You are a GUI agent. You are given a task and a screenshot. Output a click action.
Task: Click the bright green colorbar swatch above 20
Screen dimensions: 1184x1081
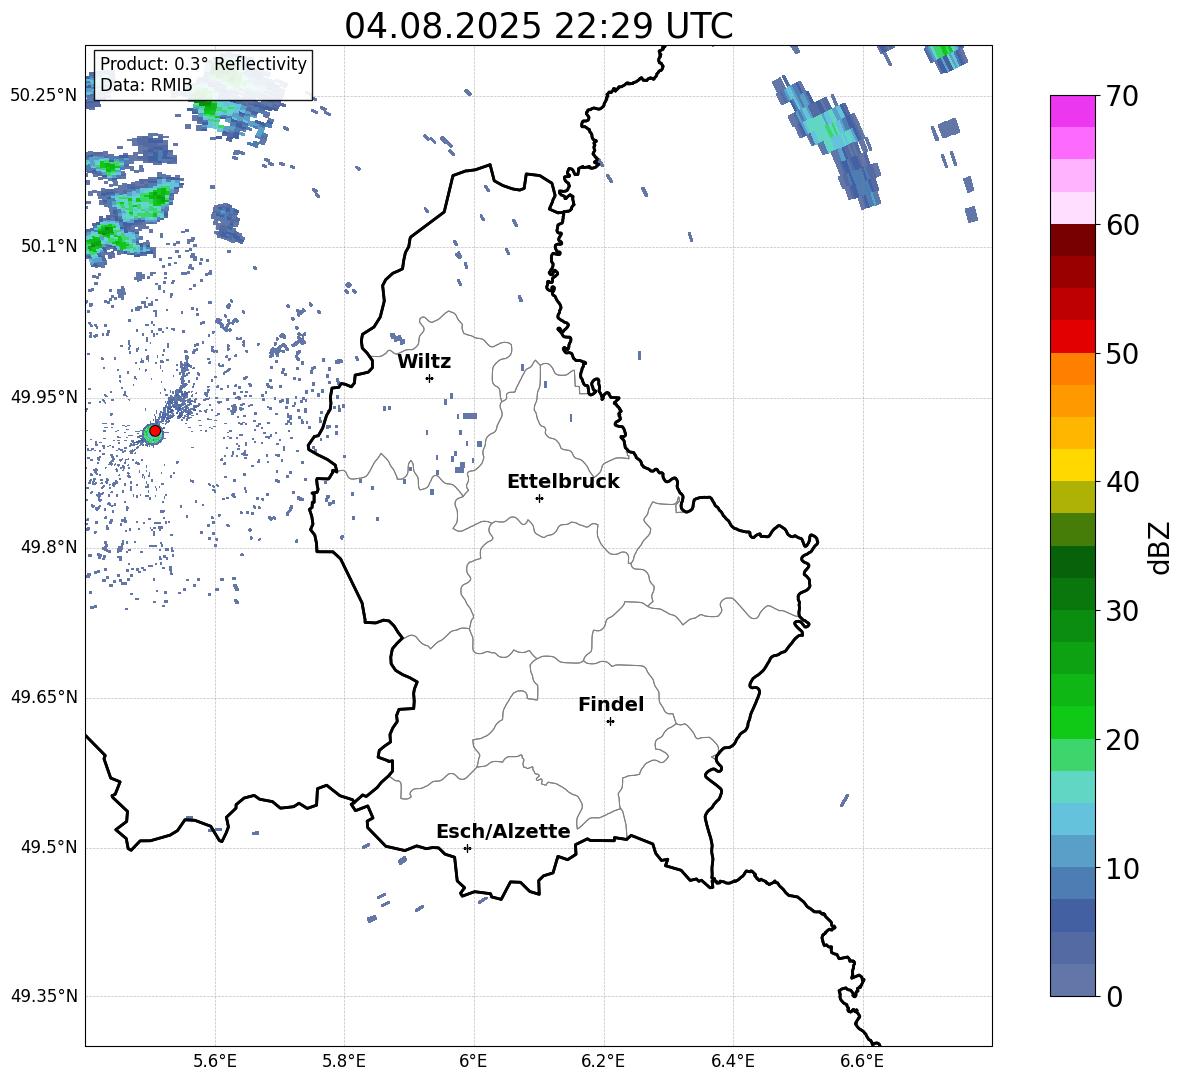click(1072, 723)
